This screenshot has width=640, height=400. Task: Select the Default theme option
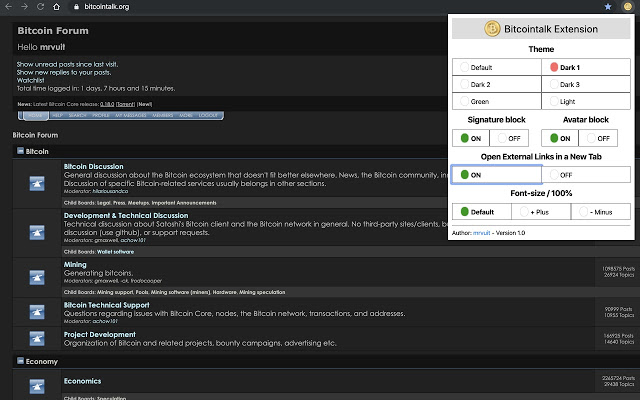[x=497, y=67]
